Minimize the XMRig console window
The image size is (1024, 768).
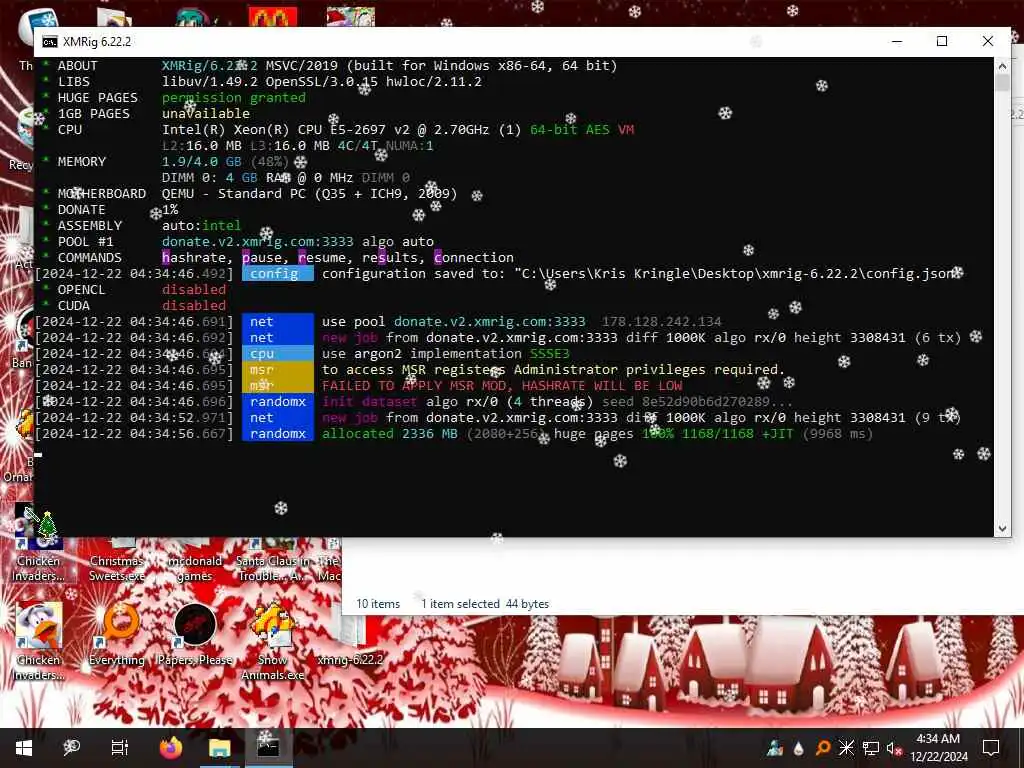click(x=897, y=41)
